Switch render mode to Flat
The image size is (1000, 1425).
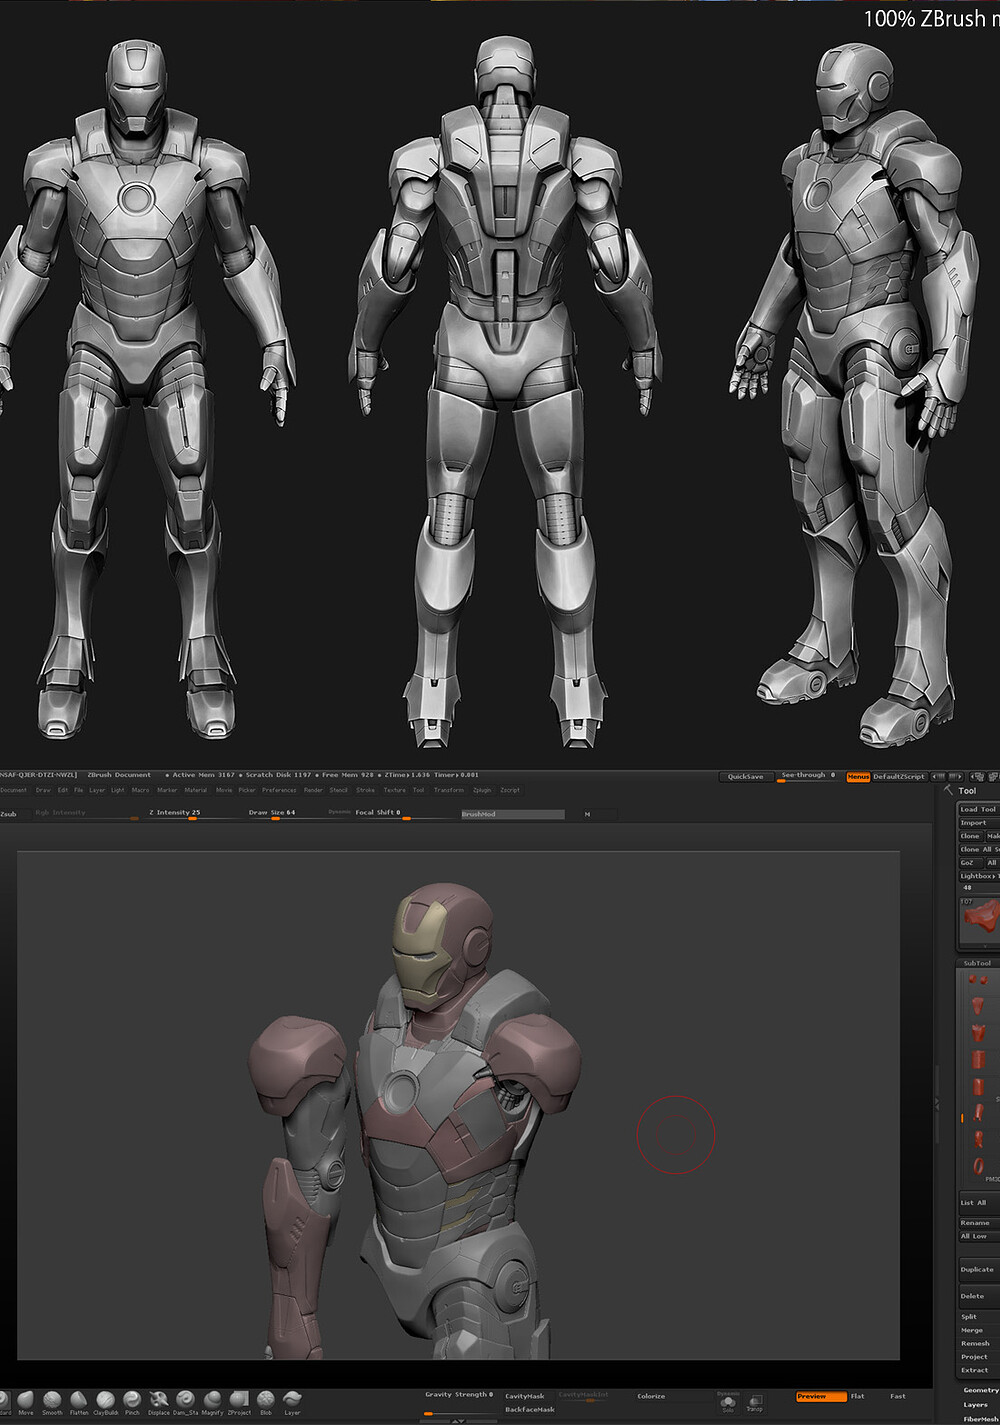click(x=857, y=1396)
